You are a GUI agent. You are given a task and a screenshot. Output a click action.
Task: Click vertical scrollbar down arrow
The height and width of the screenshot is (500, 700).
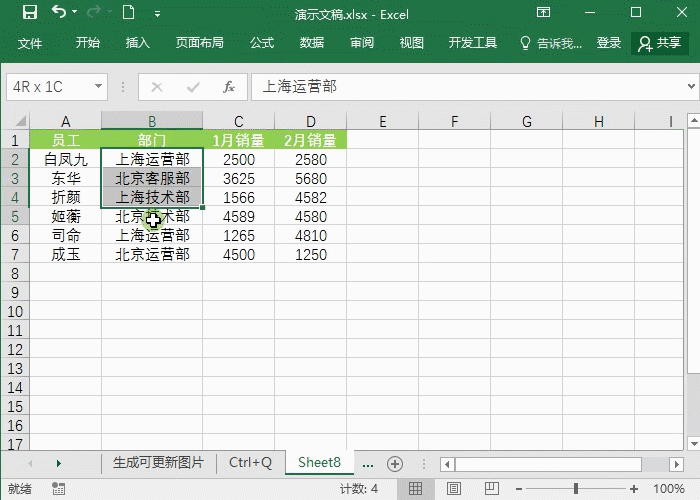[694, 443]
